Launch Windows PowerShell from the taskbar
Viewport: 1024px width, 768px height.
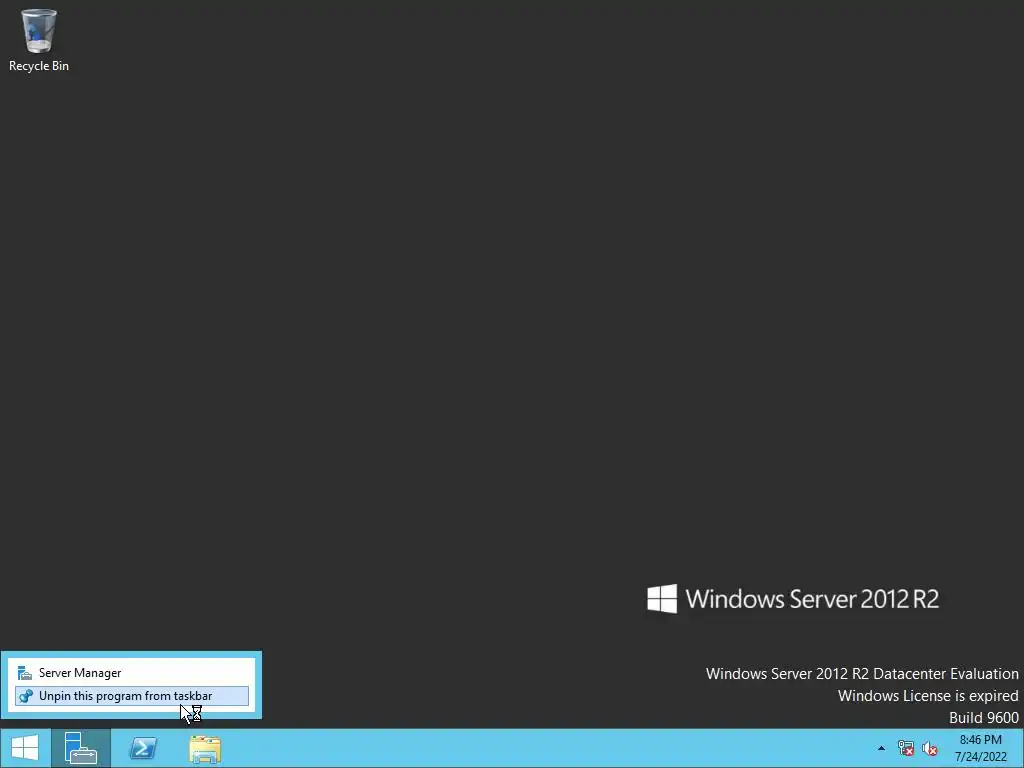click(143, 748)
